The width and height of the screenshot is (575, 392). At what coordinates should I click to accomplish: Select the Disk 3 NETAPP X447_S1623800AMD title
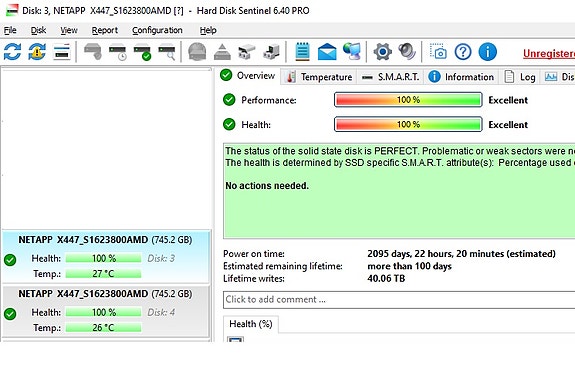click(105, 240)
